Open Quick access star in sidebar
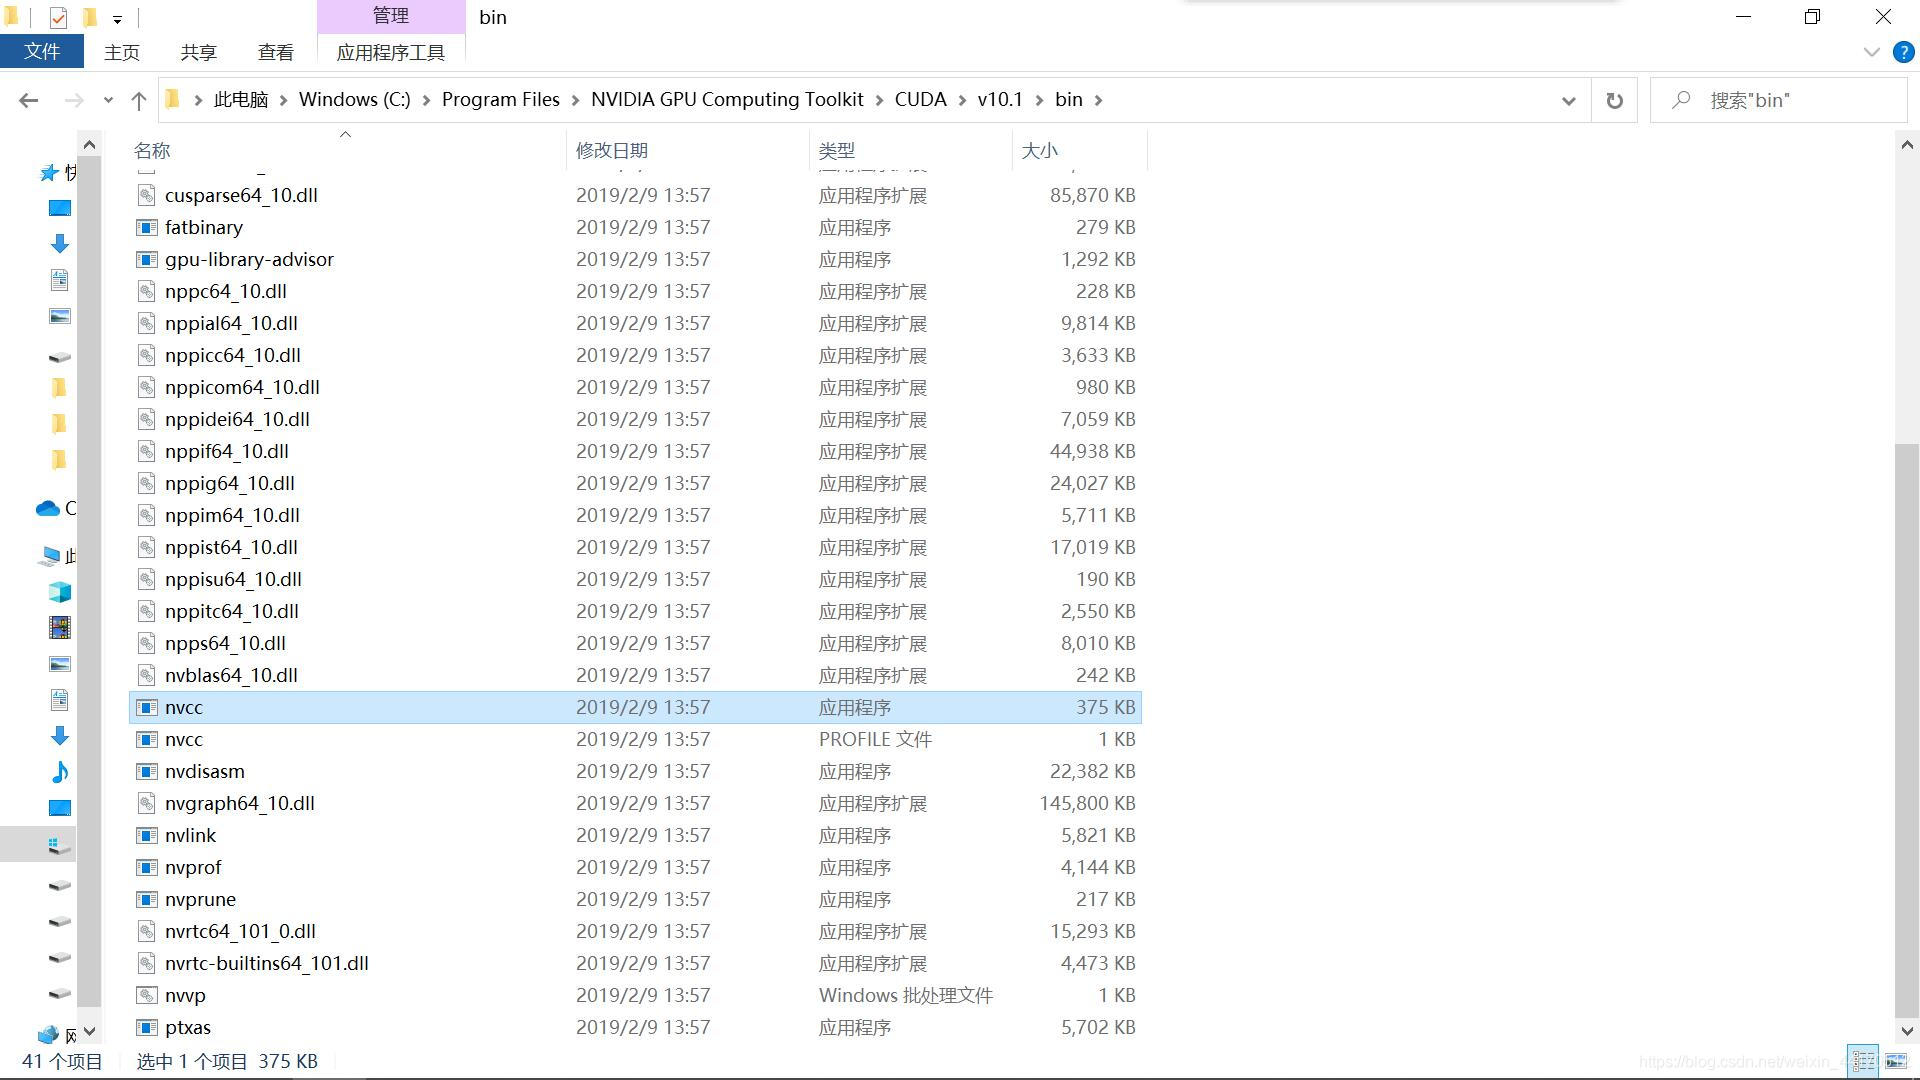Viewport: 1920px width, 1080px height. [48, 173]
